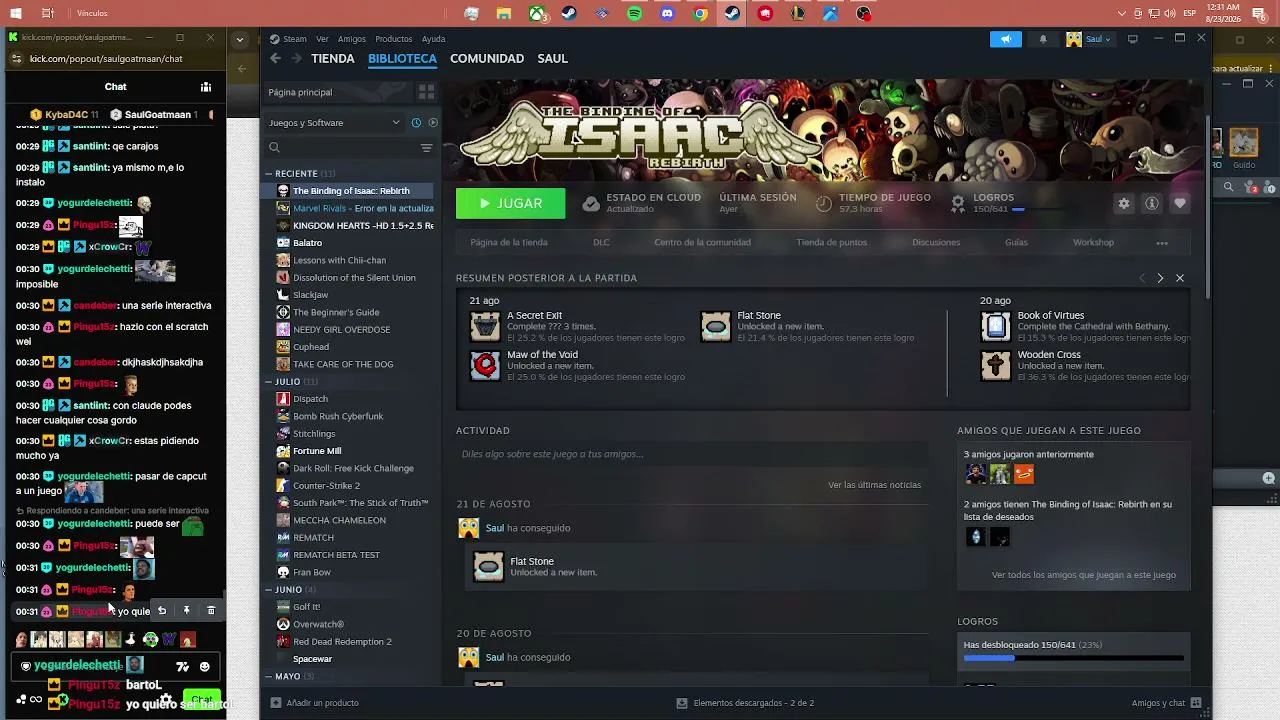Viewport: 1280px width, 720px height.
Task: Open Steam announcements megaphone icon
Action: tap(1005, 39)
